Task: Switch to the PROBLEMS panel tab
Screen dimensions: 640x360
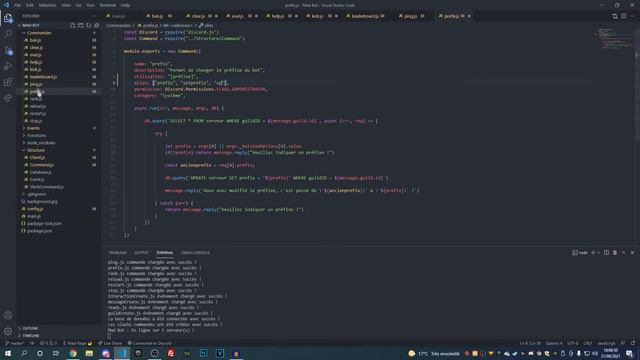Action: pos(118,253)
